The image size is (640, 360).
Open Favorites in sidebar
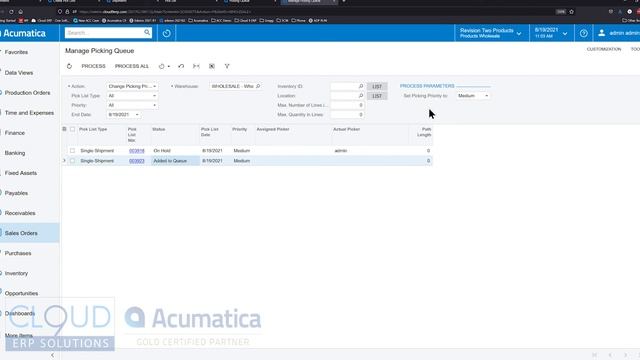tap(16, 52)
